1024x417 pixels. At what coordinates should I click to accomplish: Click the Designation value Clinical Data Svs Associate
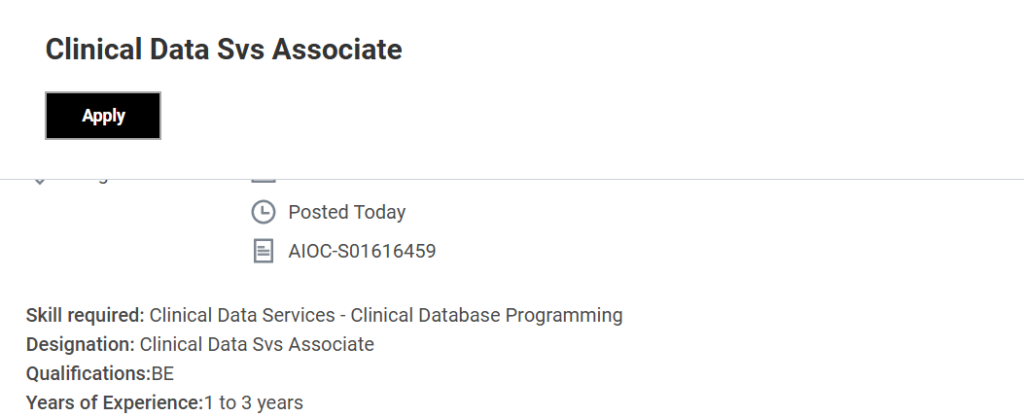(x=257, y=345)
